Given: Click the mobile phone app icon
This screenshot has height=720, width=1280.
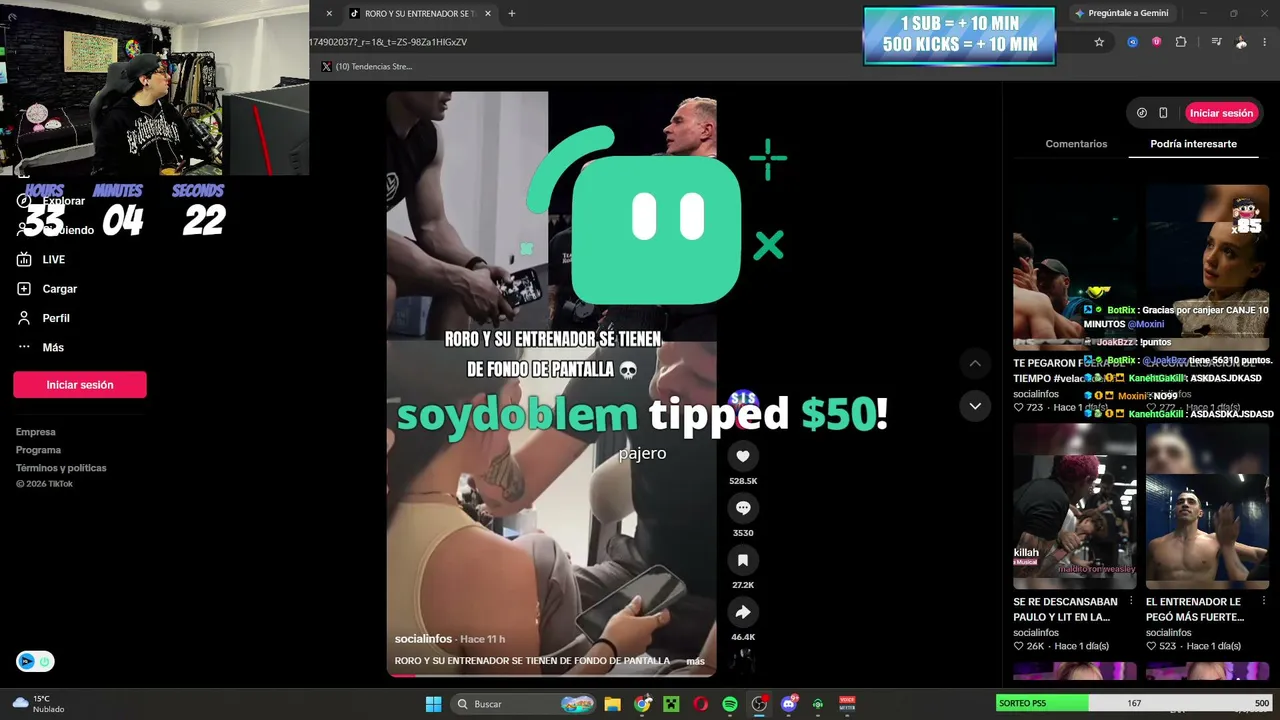Looking at the screenshot, I should pyautogui.click(x=1163, y=113).
